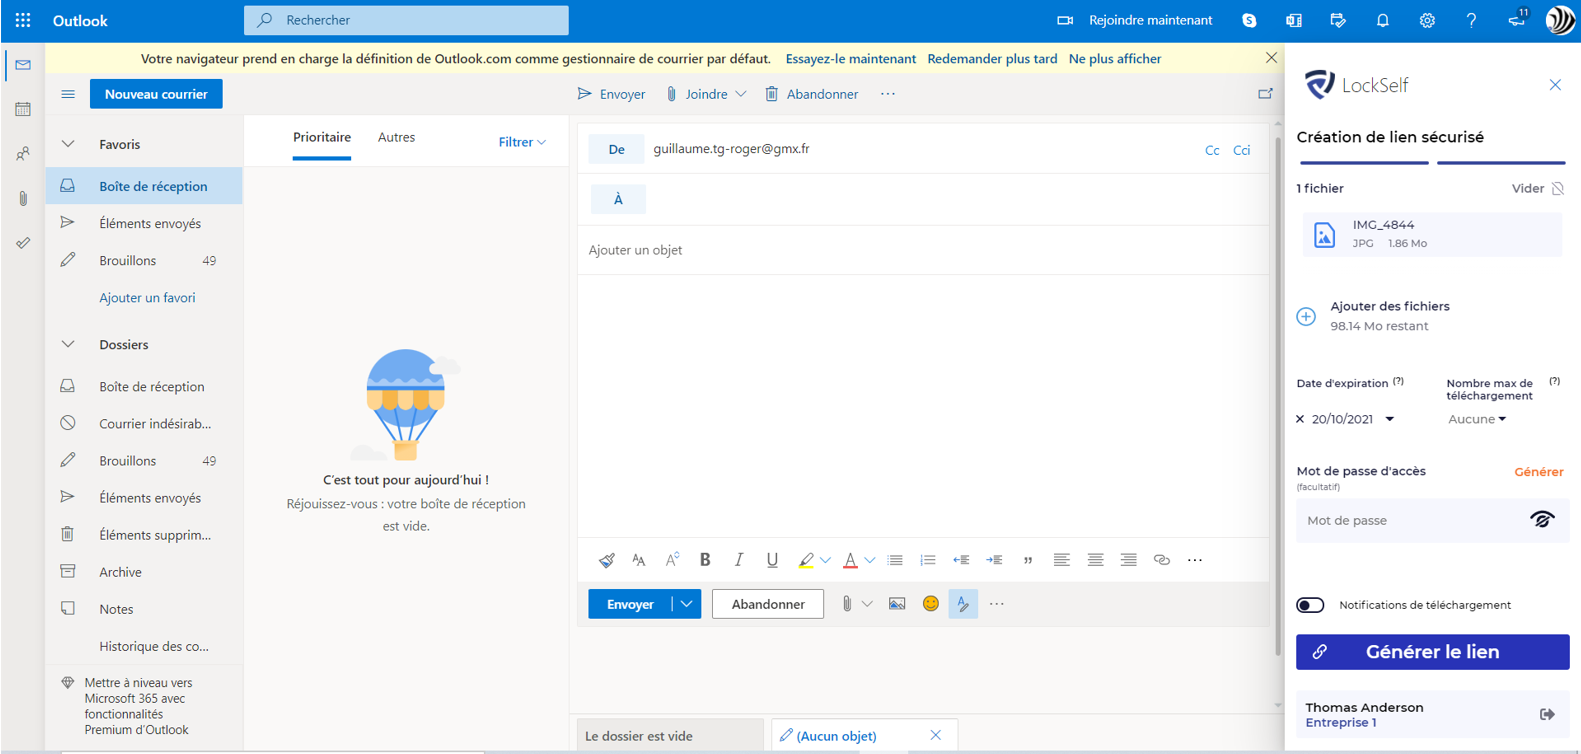
Task: Open Skype from the top bar
Action: click(x=1249, y=20)
